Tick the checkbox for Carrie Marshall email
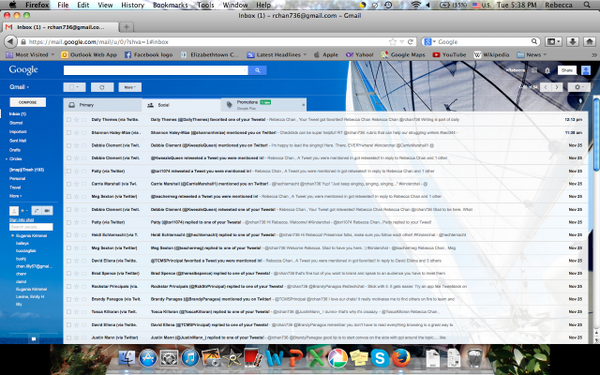 69,184
